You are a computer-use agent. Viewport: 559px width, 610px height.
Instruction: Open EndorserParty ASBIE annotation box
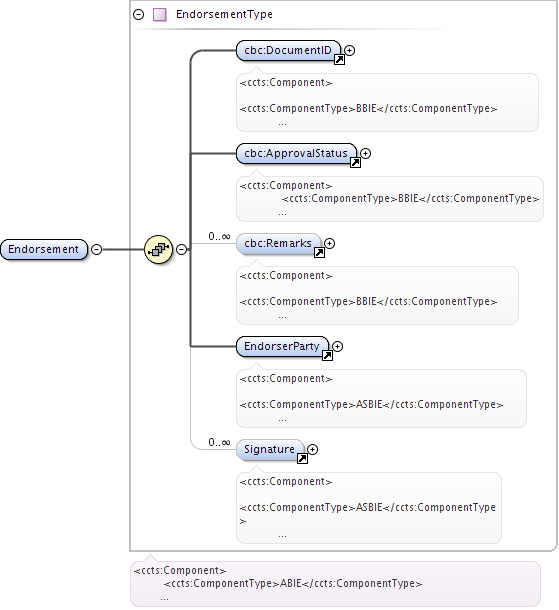coord(381,398)
